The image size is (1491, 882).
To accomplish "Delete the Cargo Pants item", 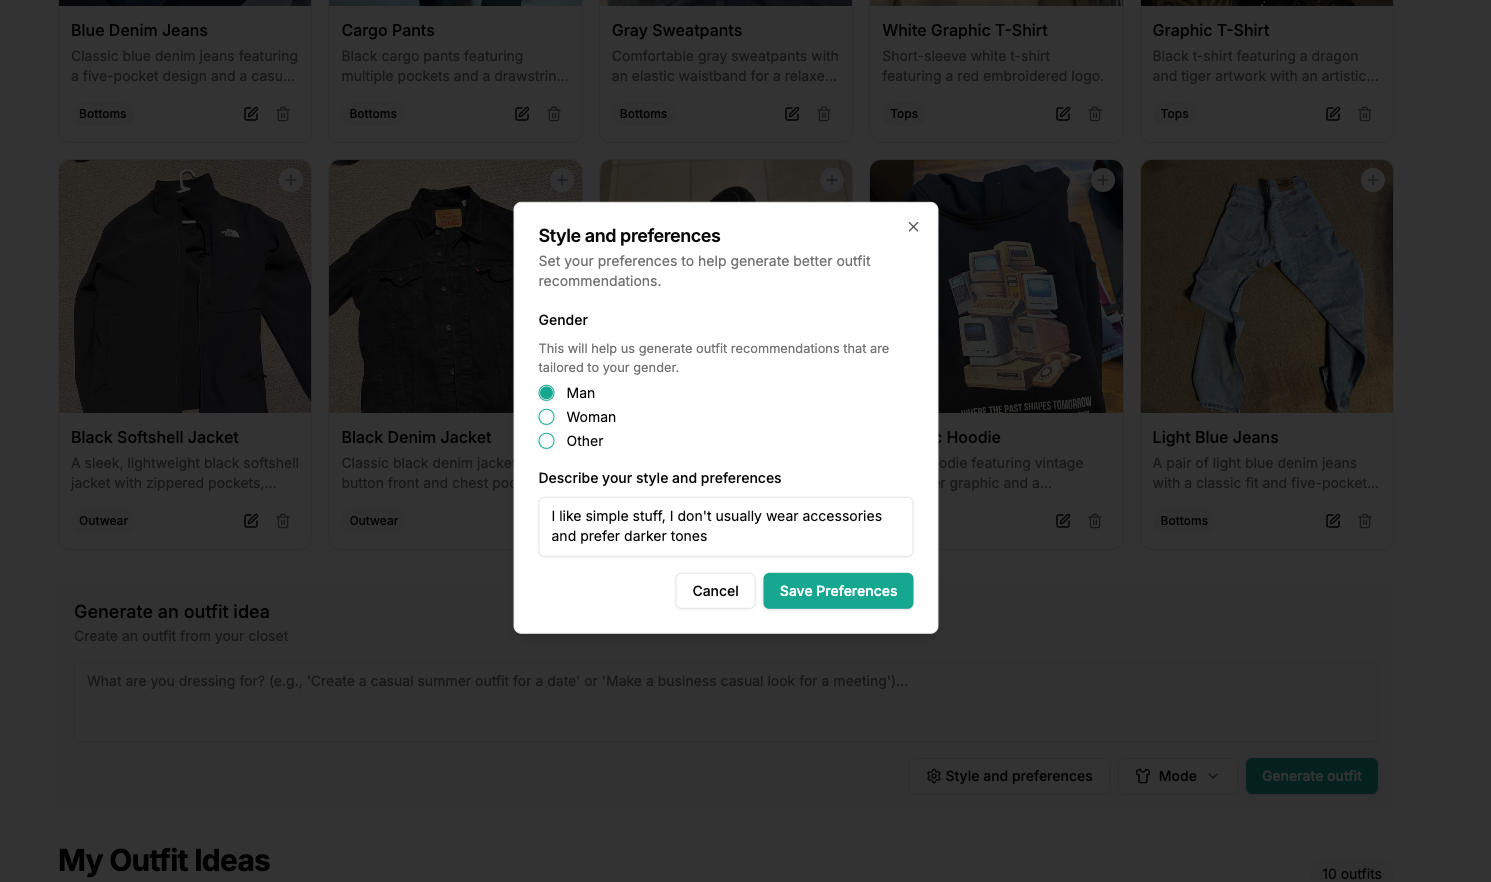I will click(x=554, y=114).
